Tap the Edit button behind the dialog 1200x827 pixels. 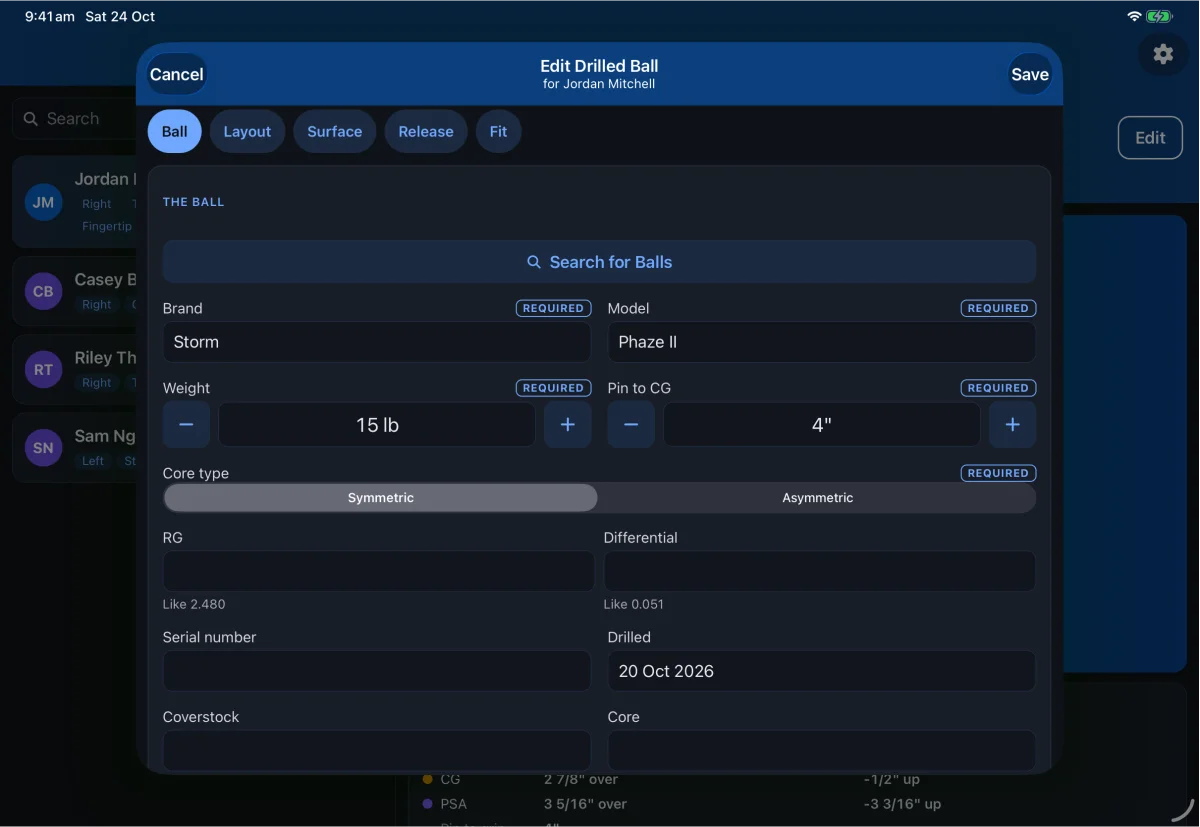[x=1150, y=138]
